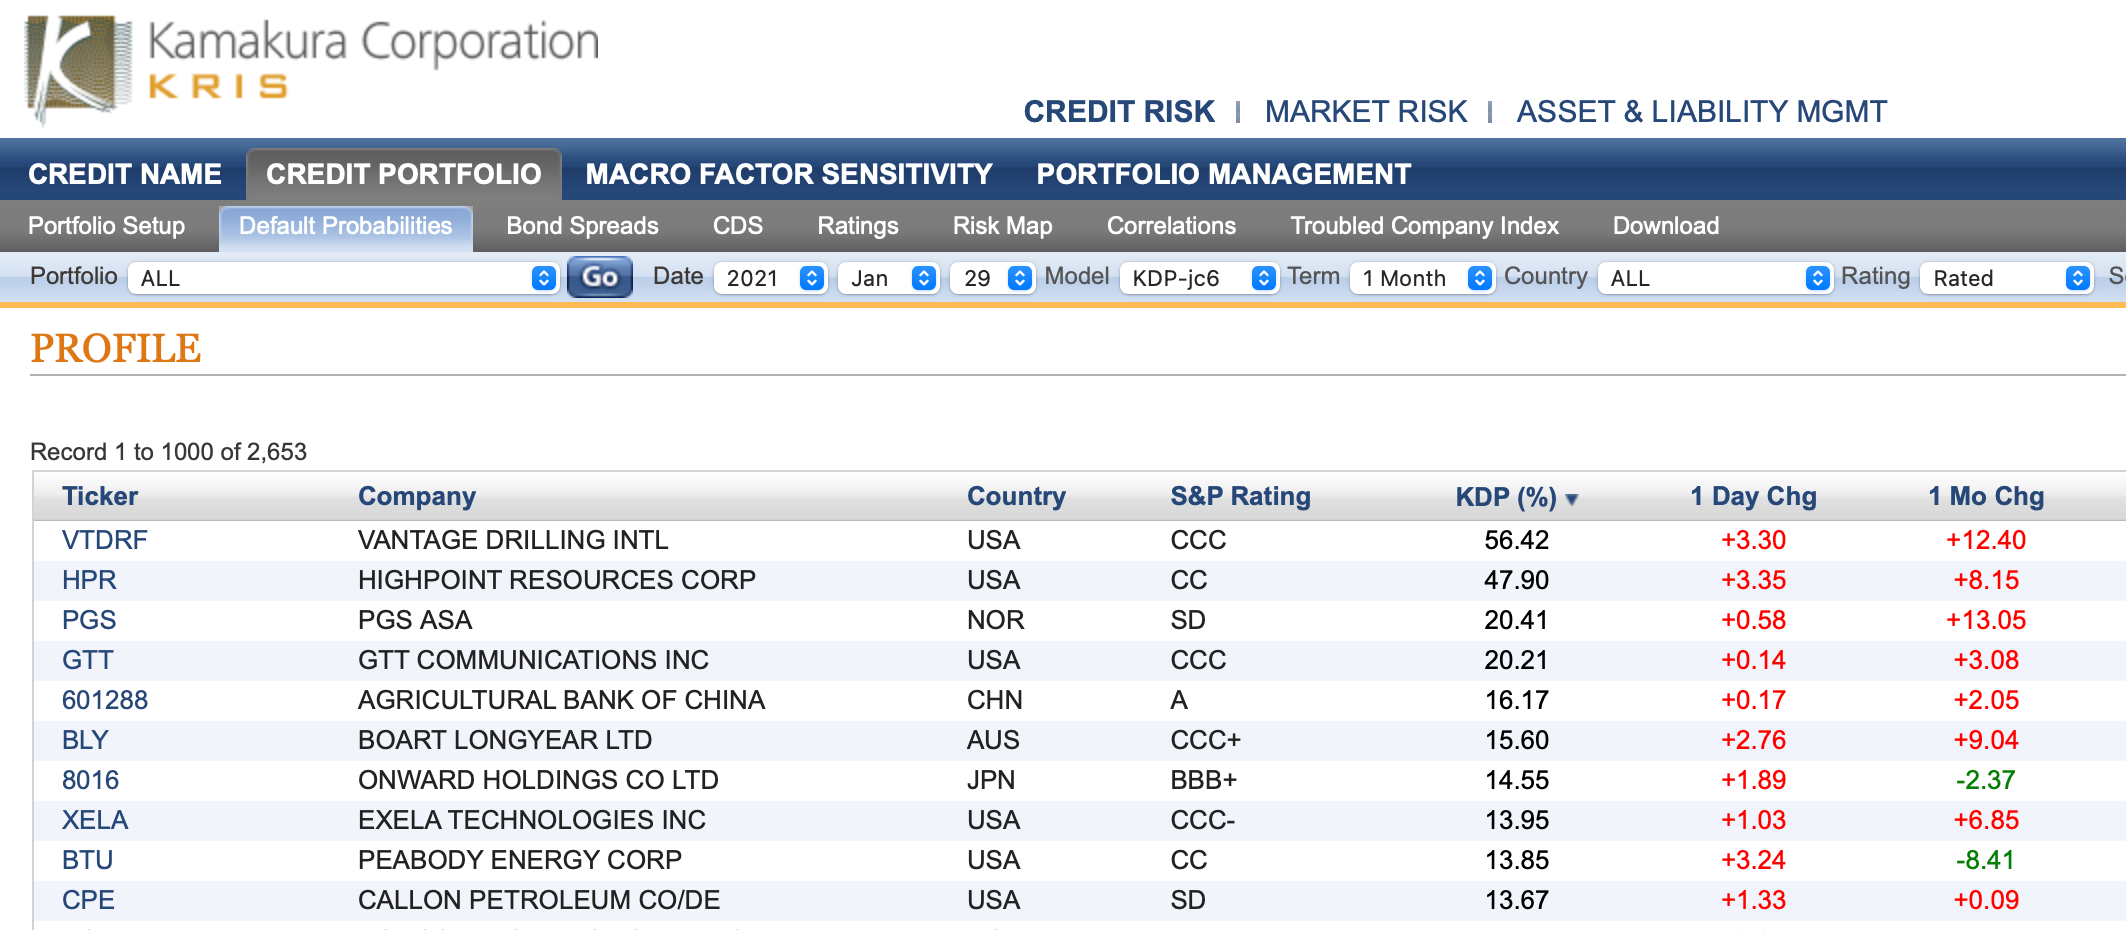The height and width of the screenshot is (930, 2126).
Task: Click the Record 1 to 1000 text
Action: [168, 452]
